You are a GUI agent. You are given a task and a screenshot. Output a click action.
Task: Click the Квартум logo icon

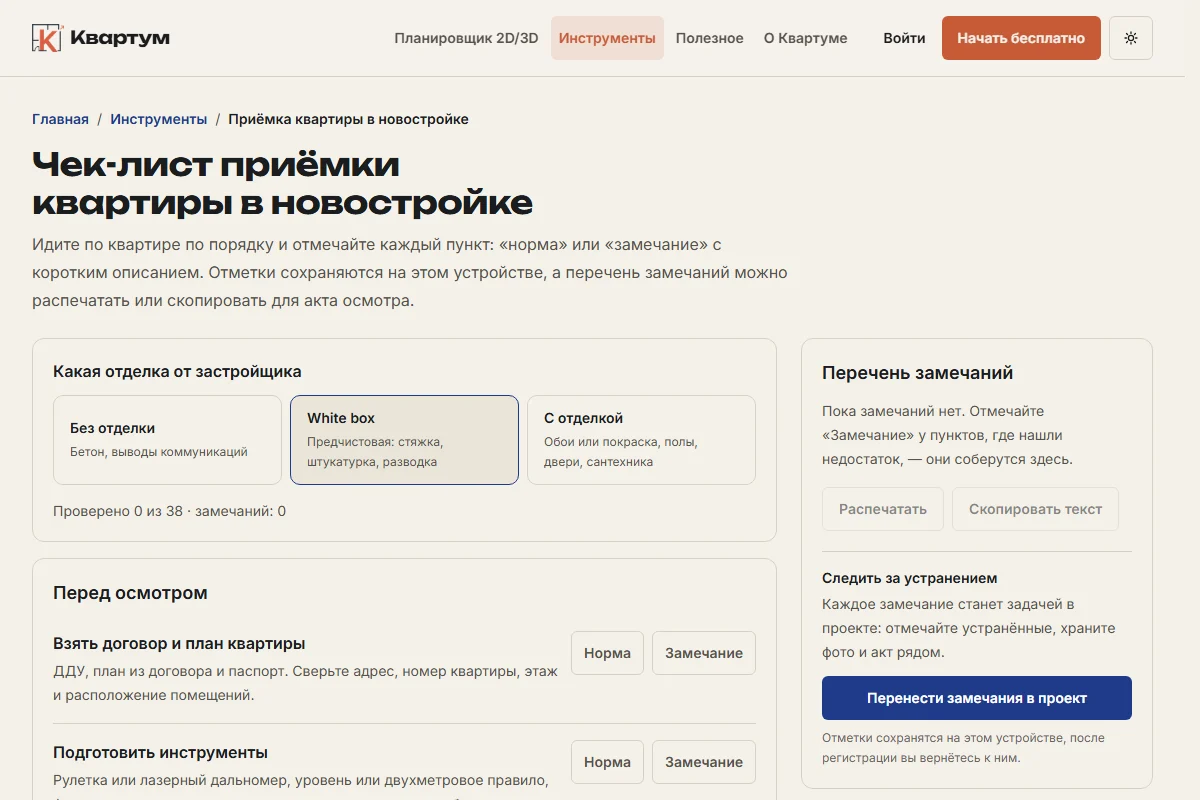(x=47, y=38)
